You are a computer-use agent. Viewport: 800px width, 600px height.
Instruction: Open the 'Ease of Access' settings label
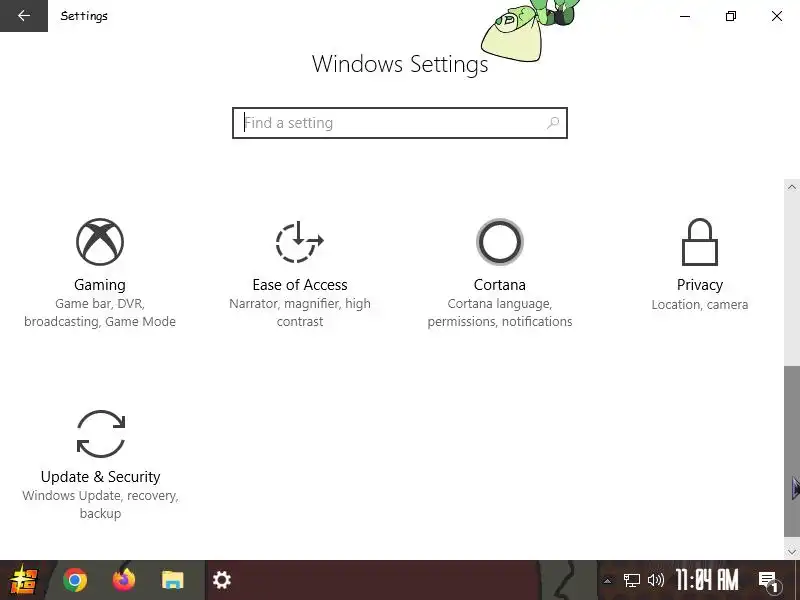300,285
